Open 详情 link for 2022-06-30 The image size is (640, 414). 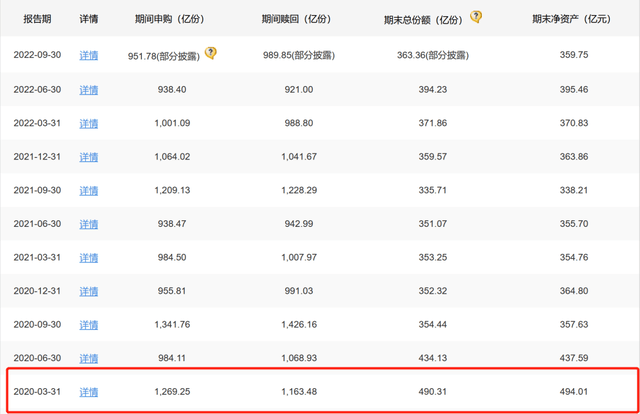point(89,90)
